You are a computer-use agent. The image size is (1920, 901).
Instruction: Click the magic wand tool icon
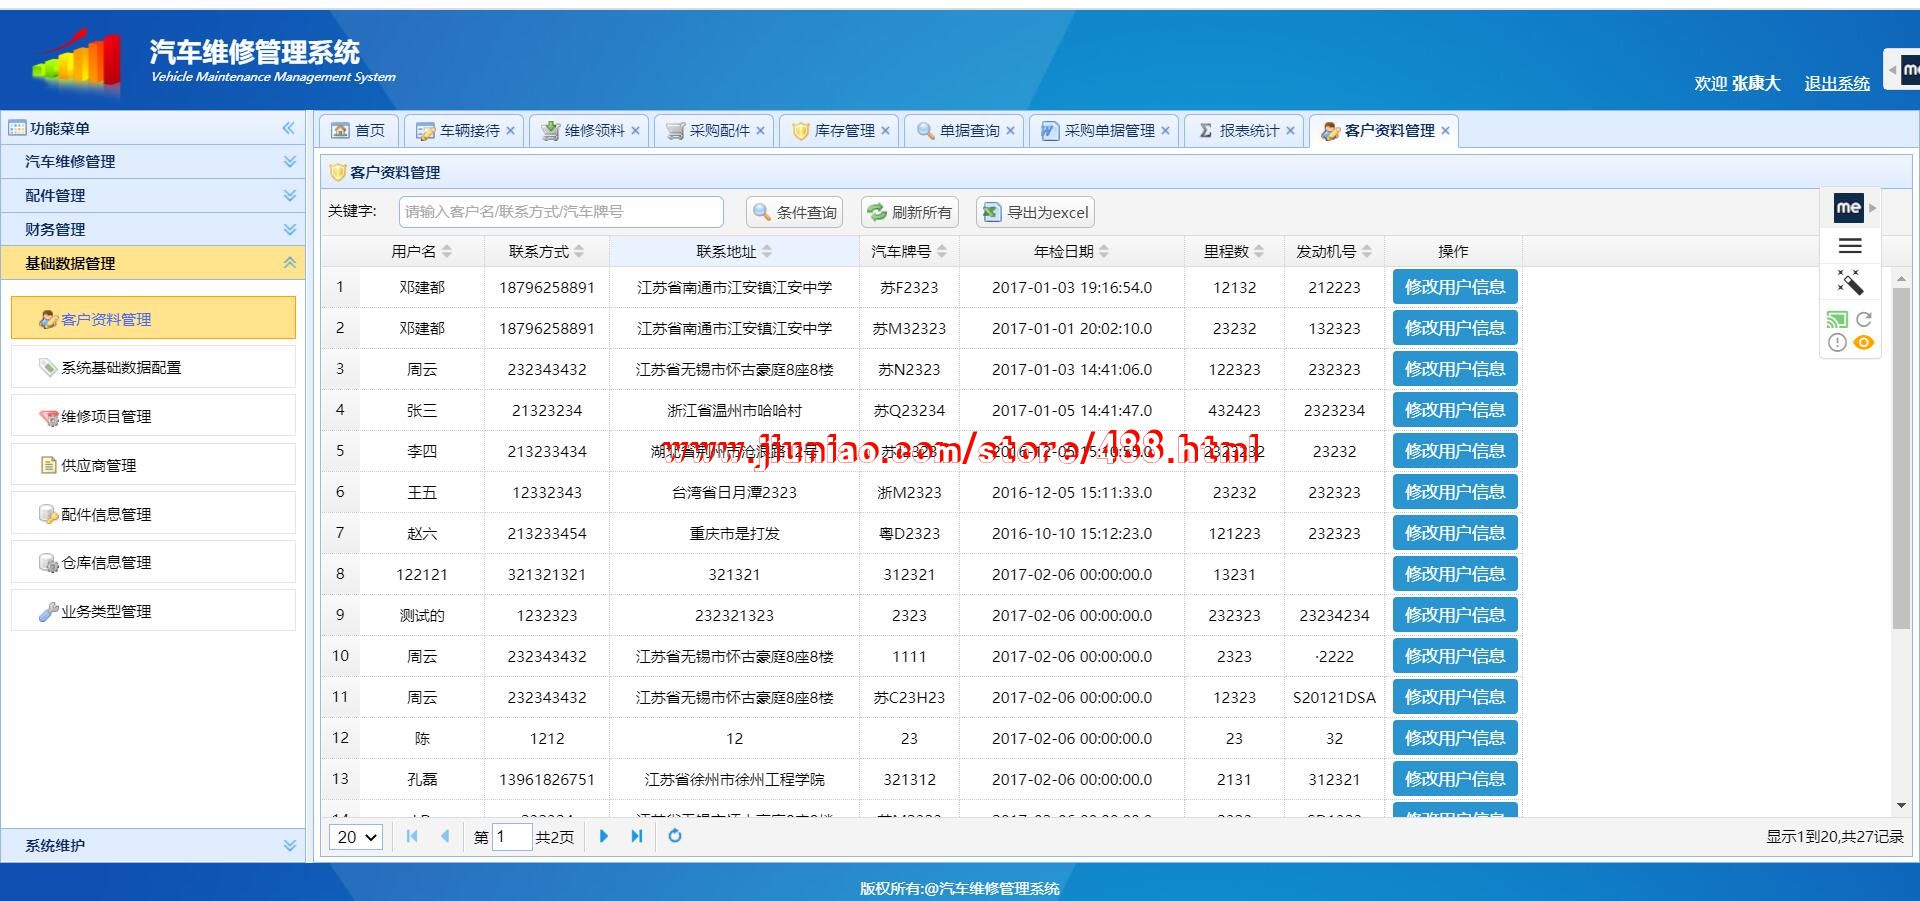point(1850,282)
